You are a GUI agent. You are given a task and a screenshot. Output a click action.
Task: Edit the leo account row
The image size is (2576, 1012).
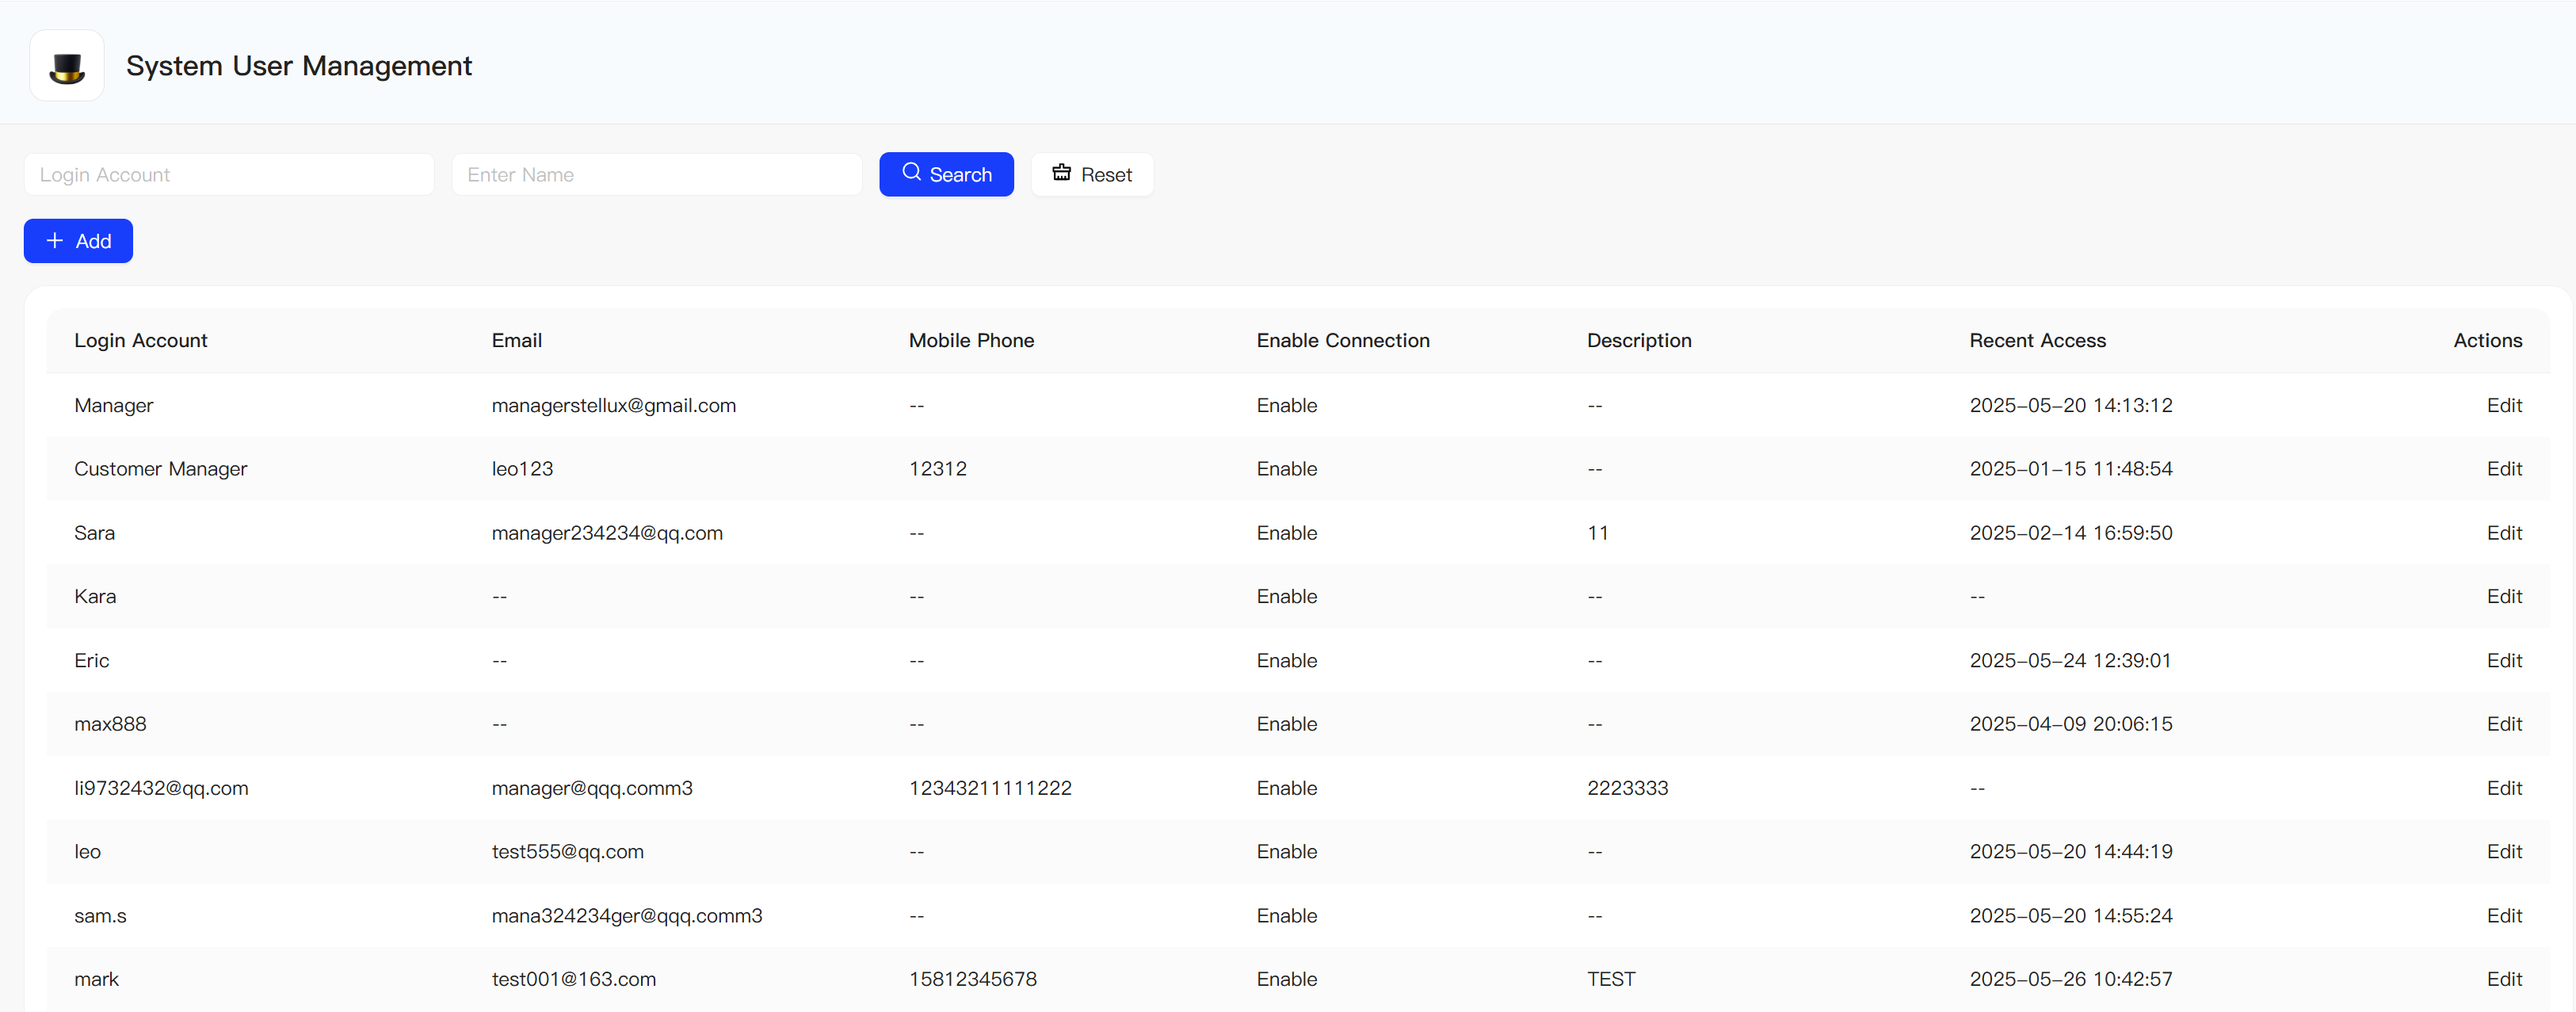pos(2504,851)
